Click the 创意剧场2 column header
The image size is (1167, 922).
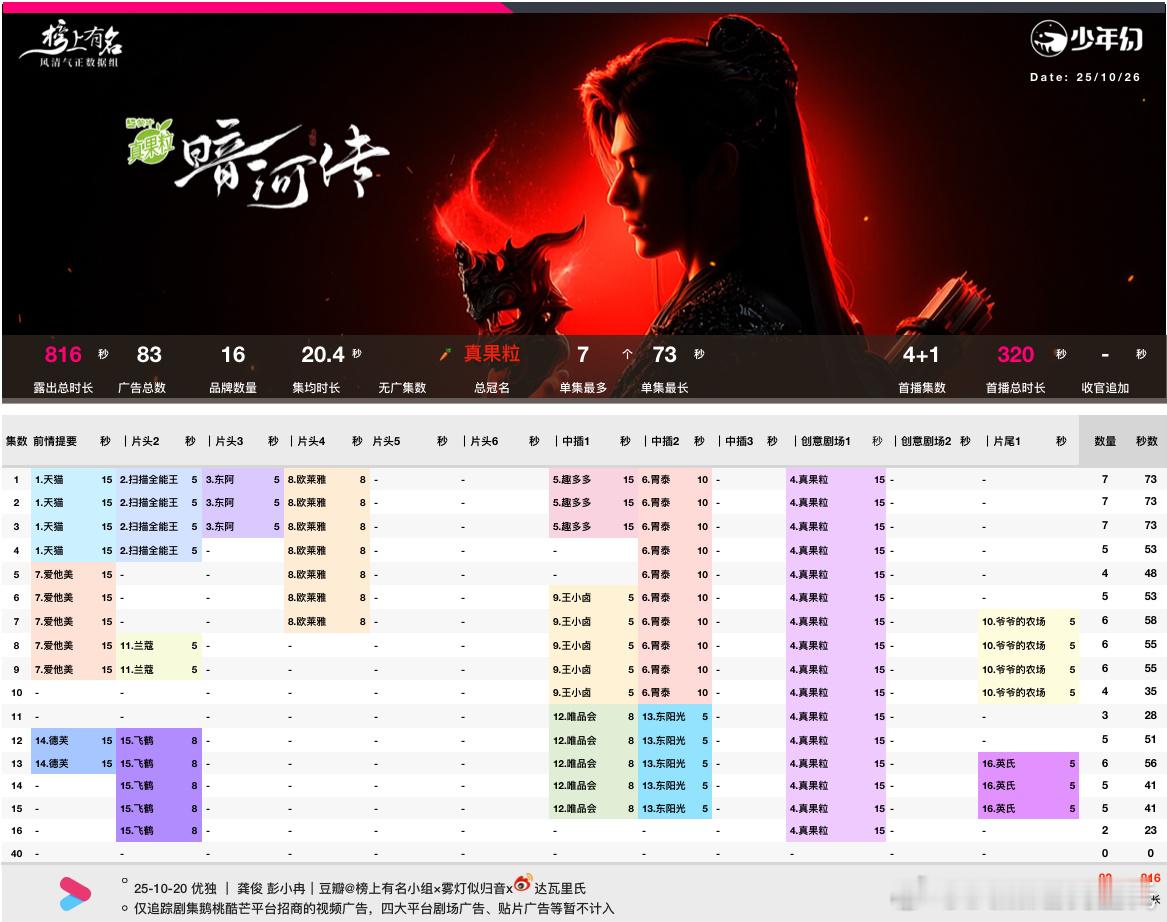point(926,441)
